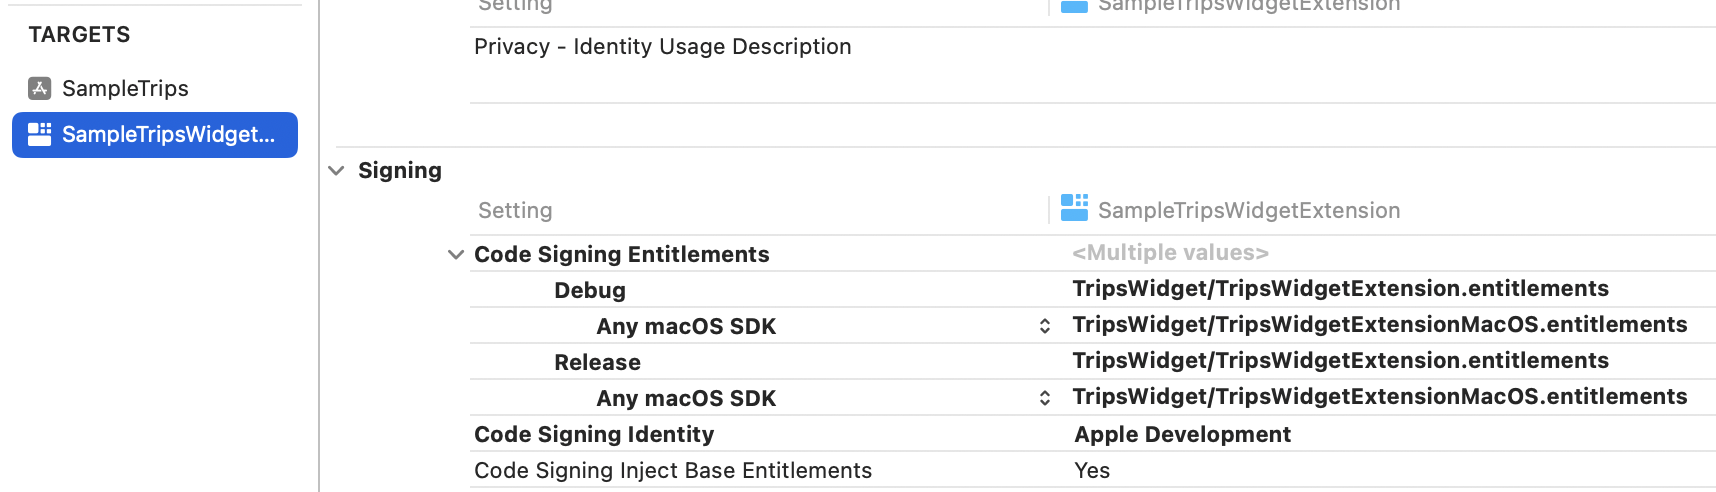Collapse Code Signing Entitlements row
1716x492 pixels.
click(x=456, y=255)
